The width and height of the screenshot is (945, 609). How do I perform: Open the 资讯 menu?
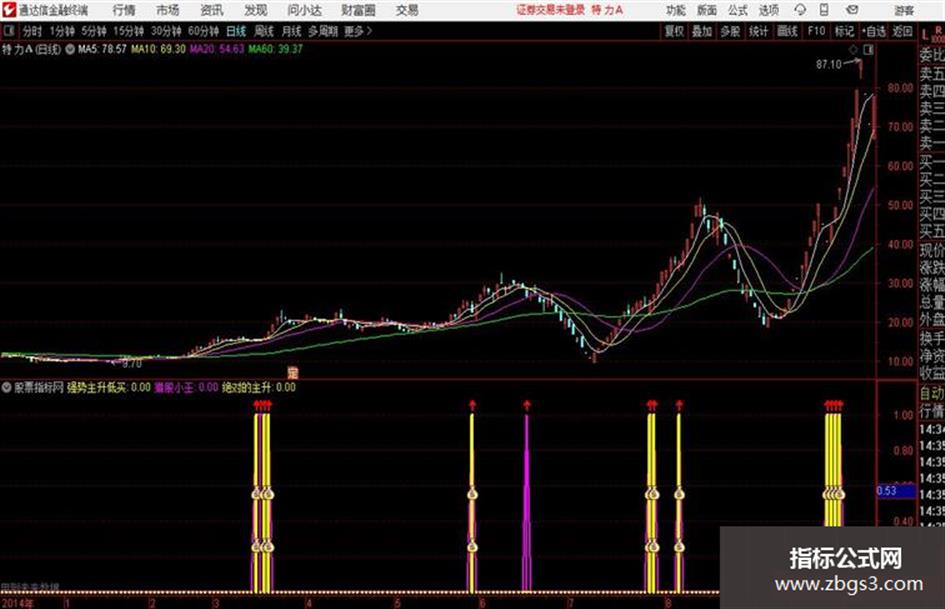click(x=212, y=10)
